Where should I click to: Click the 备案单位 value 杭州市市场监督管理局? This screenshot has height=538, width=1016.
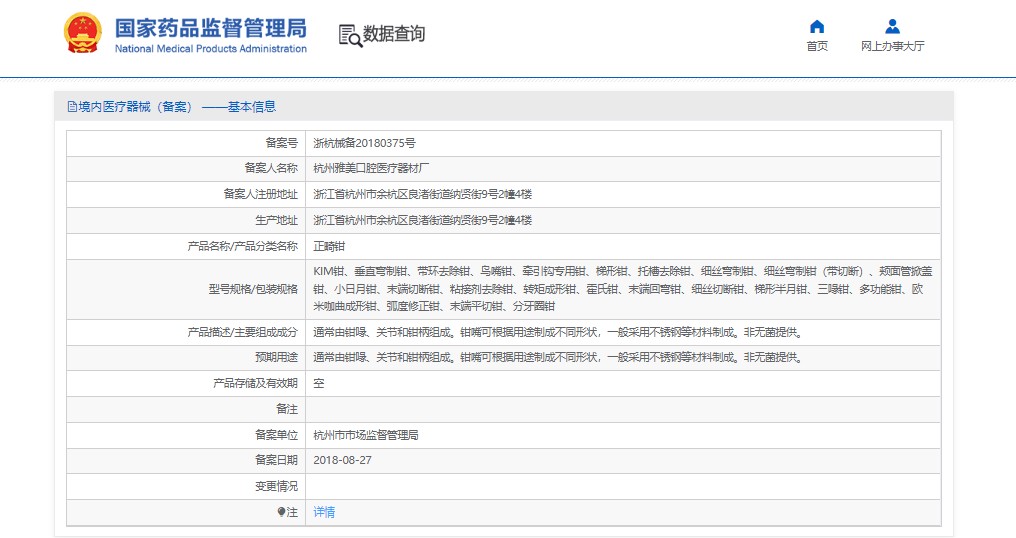click(x=365, y=435)
